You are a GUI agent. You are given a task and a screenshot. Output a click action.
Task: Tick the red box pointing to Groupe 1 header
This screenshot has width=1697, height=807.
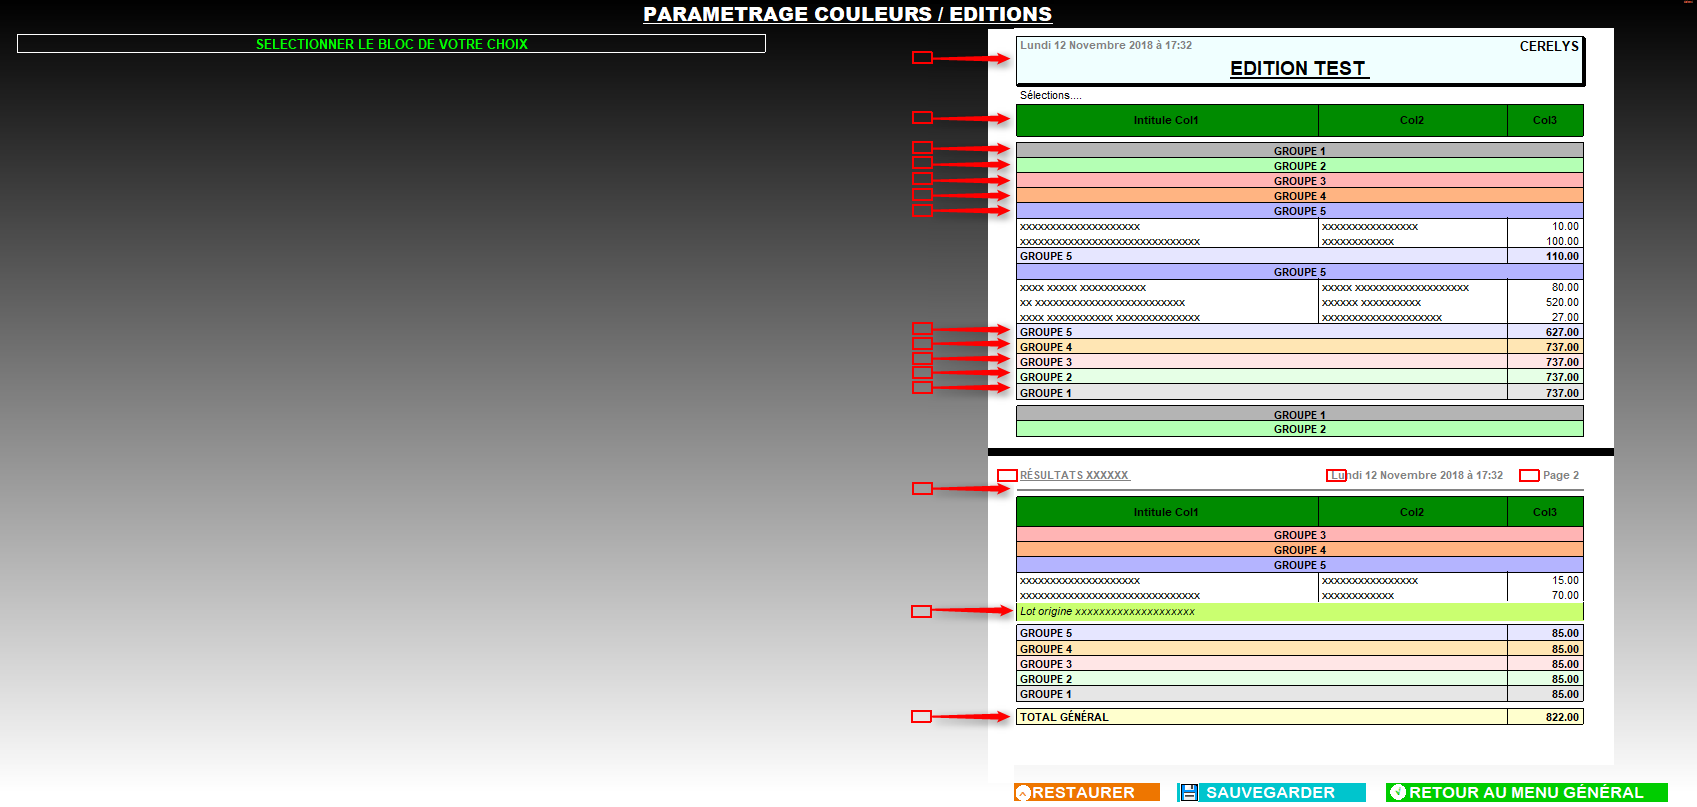tap(922, 148)
